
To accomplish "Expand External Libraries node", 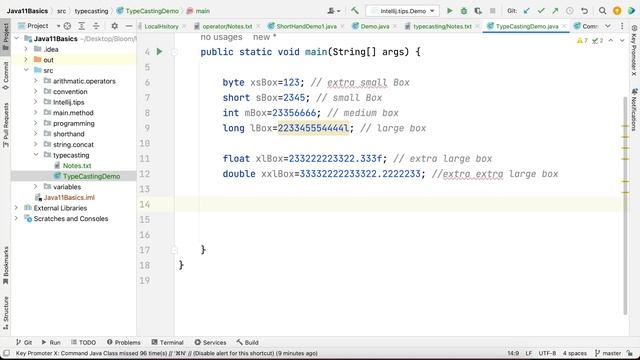I will pyautogui.click(x=16, y=208).
